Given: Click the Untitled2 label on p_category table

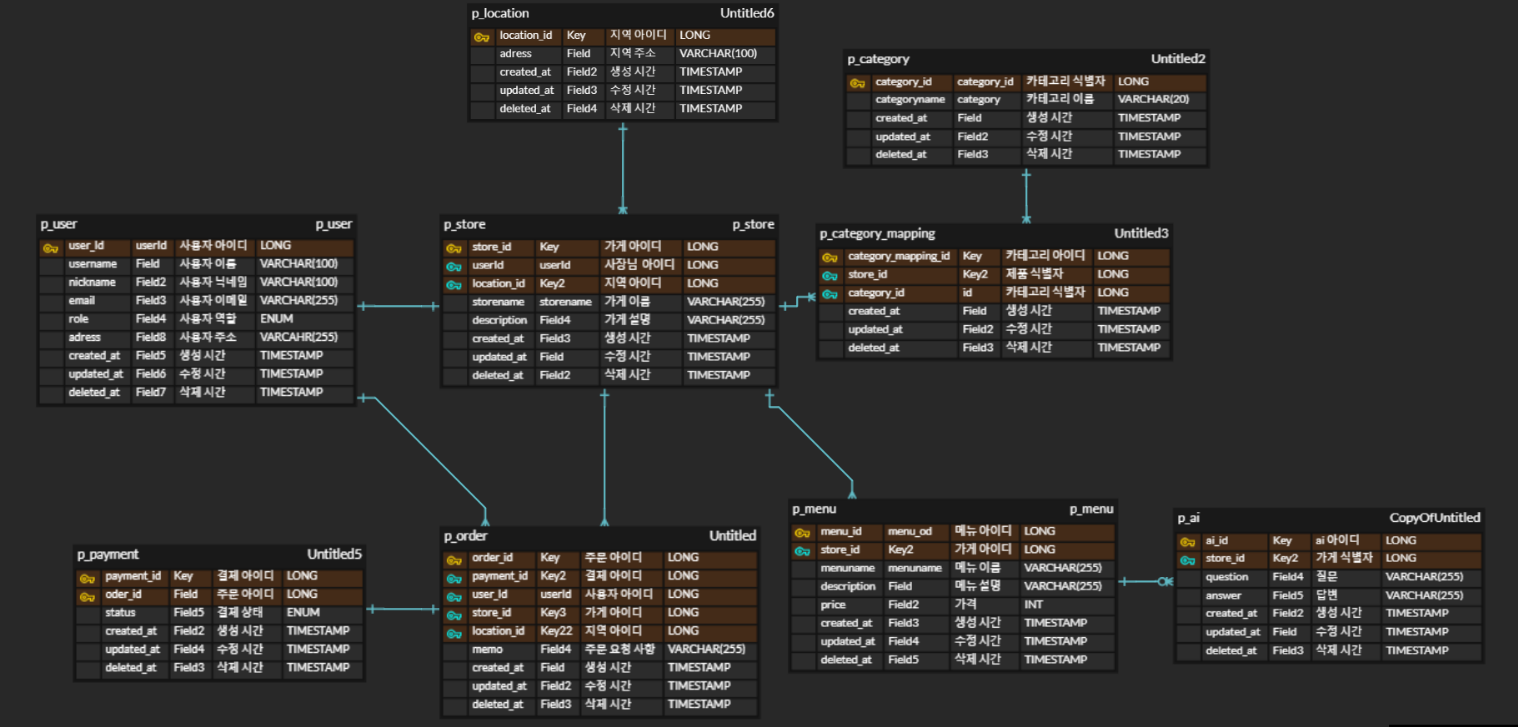Looking at the screenshot, I should point(1178,60).
